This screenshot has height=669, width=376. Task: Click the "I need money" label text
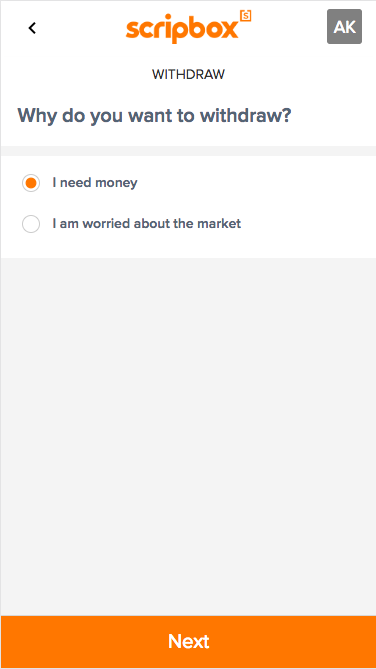pos(95,183)
